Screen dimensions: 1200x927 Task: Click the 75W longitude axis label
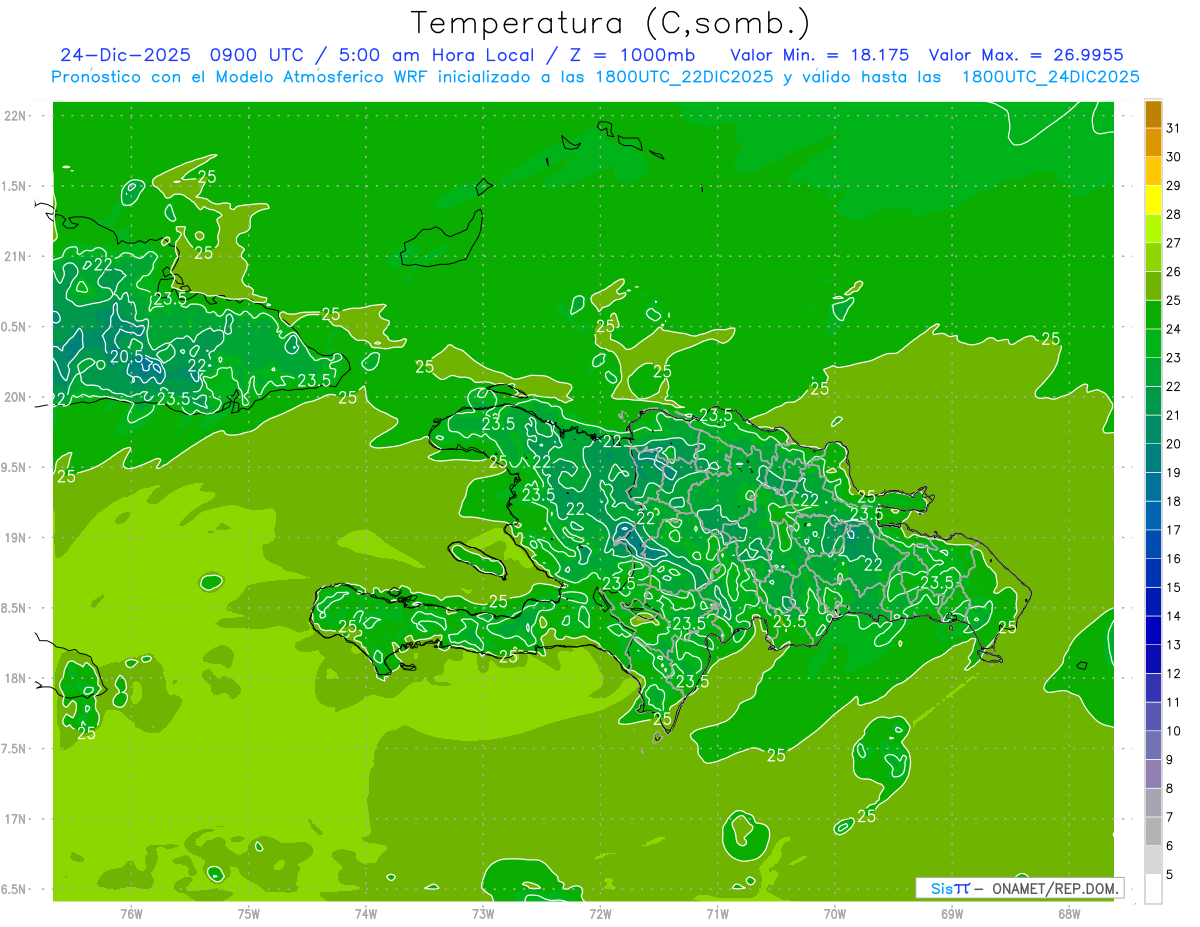(x=249, y=914)
